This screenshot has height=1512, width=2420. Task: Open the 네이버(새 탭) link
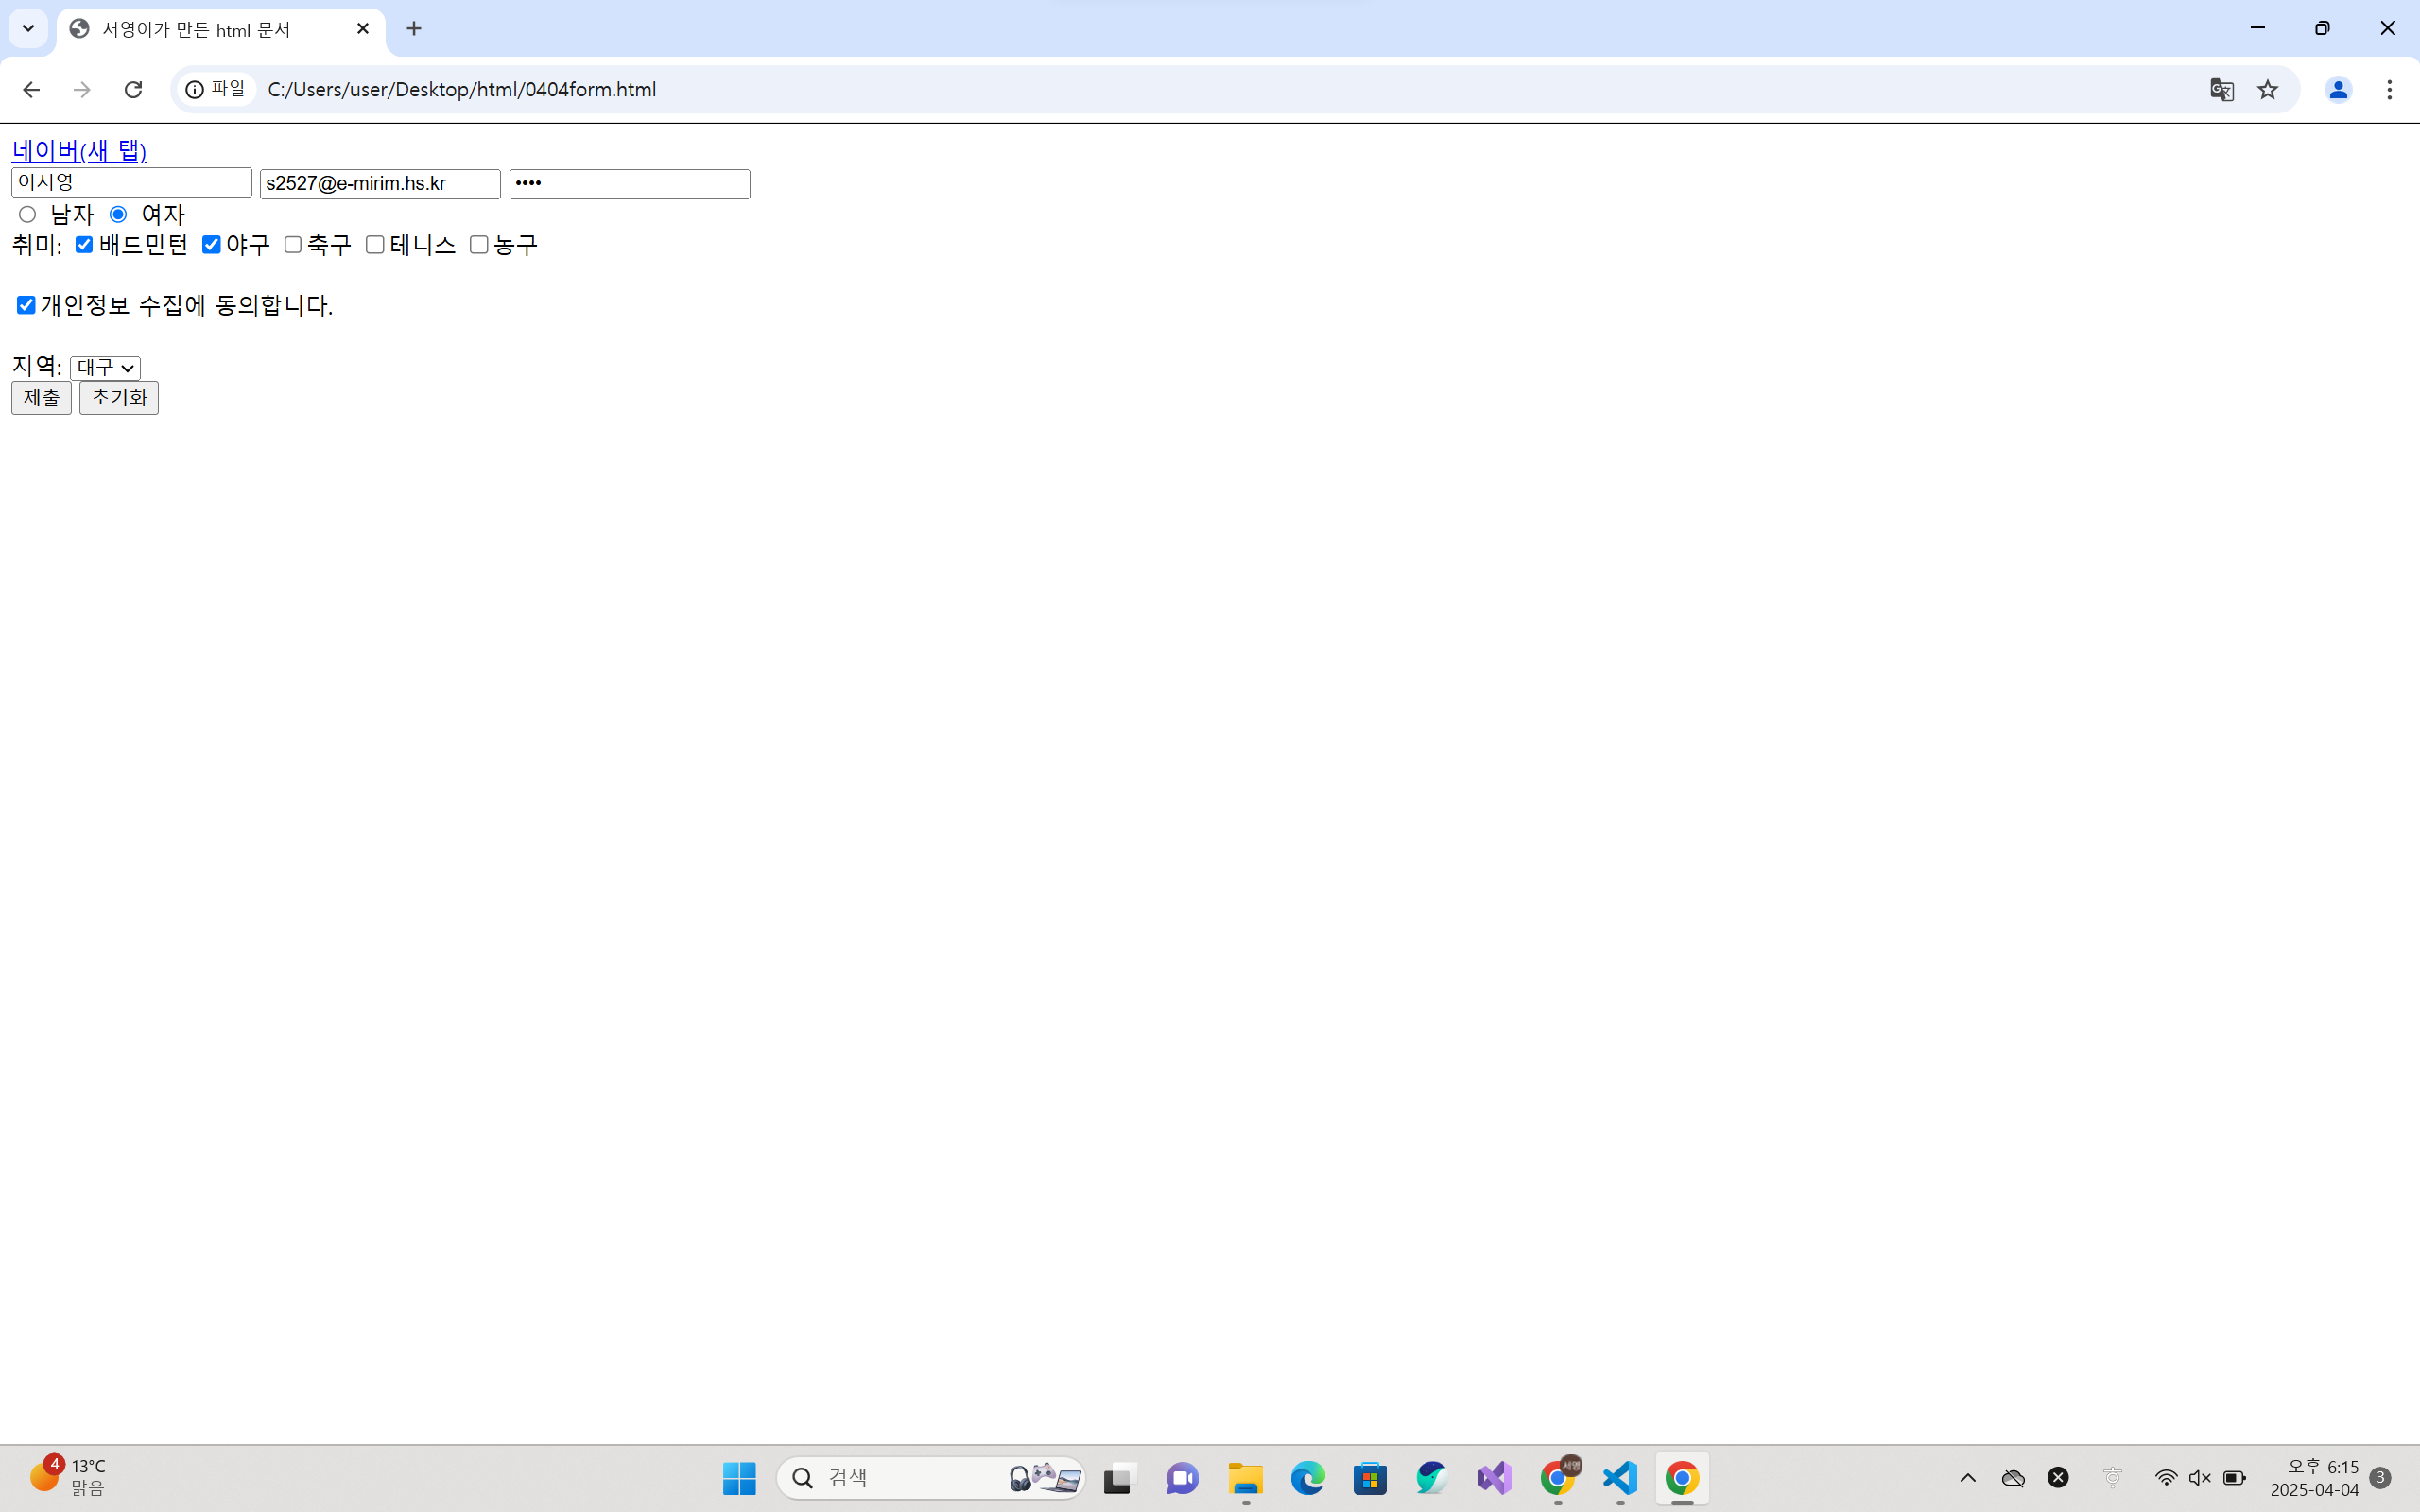79,151
